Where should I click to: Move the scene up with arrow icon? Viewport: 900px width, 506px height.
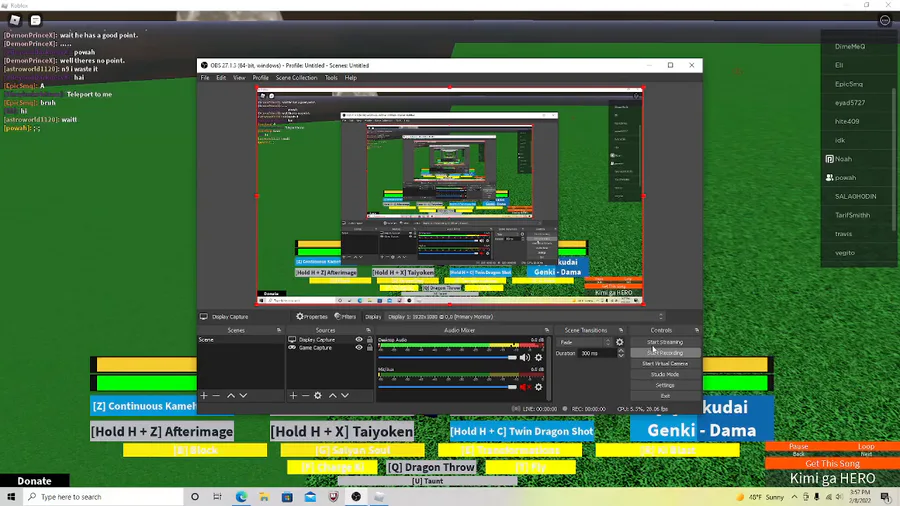click(231, 395)
